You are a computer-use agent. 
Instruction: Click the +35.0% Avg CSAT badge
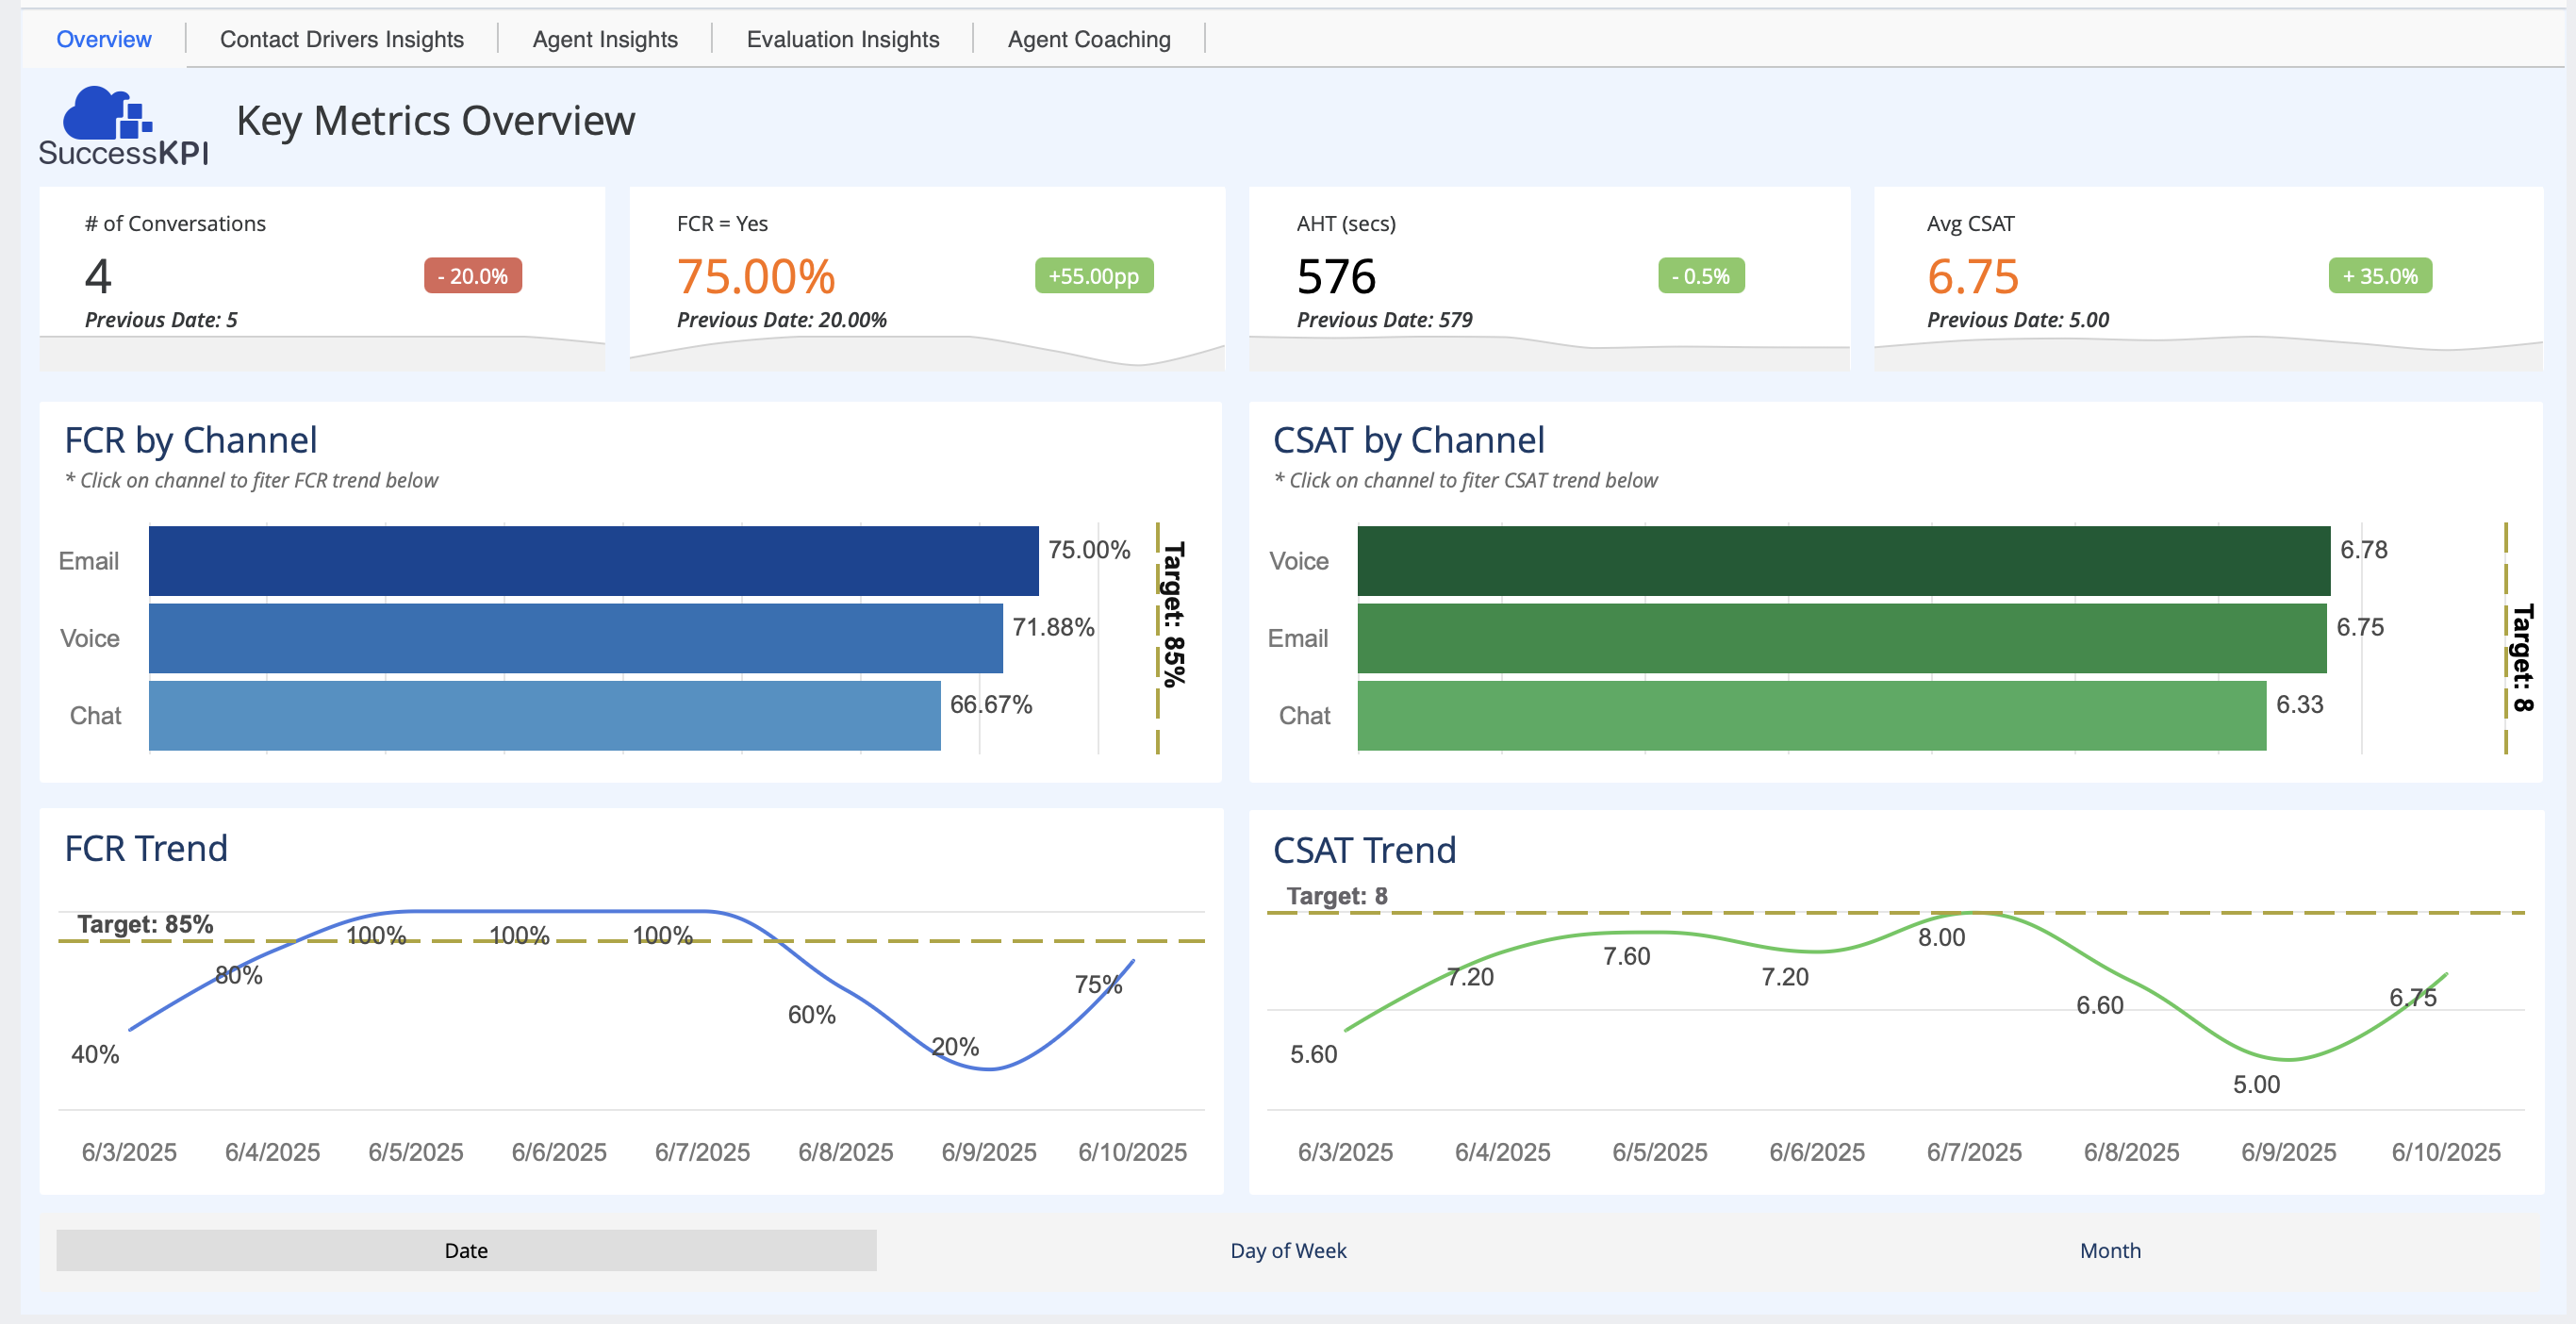point(2379,276)
